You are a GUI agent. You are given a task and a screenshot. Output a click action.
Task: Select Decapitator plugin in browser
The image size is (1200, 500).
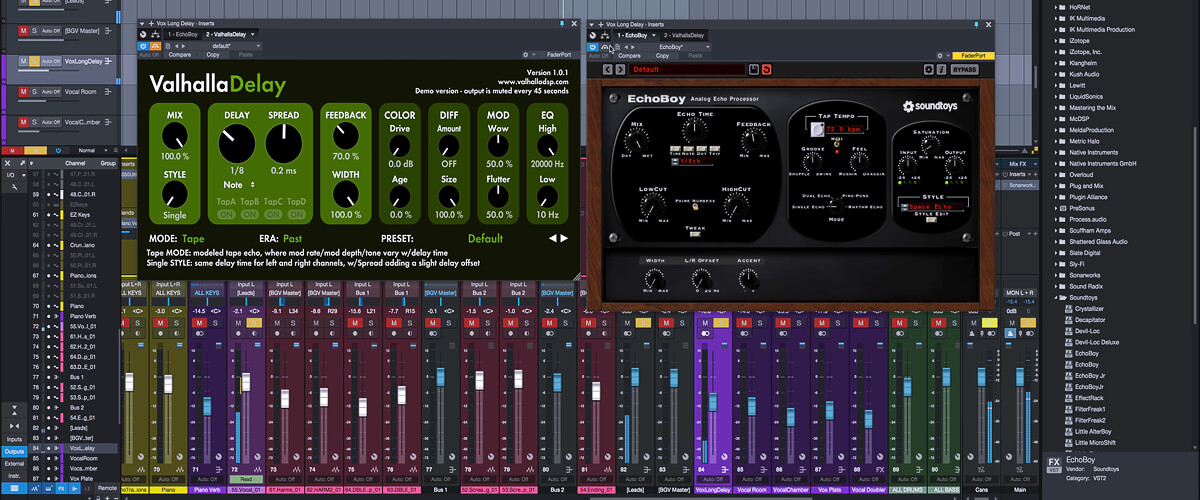[x=1090, y=320]
